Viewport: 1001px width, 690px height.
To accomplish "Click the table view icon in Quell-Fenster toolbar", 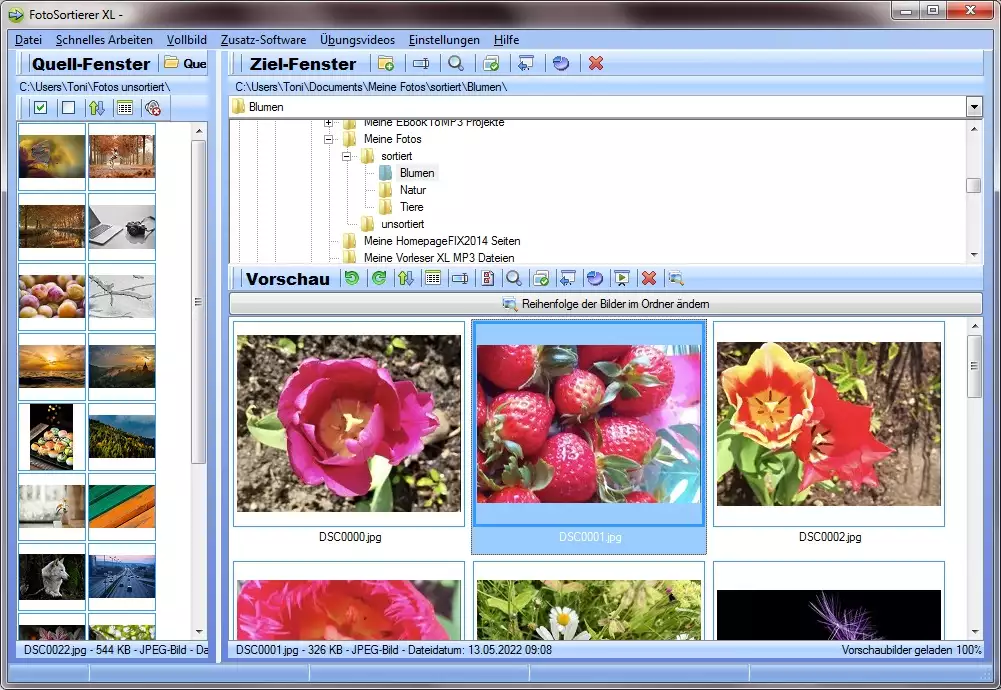I will pyautogui.click(x=124, y=108).
